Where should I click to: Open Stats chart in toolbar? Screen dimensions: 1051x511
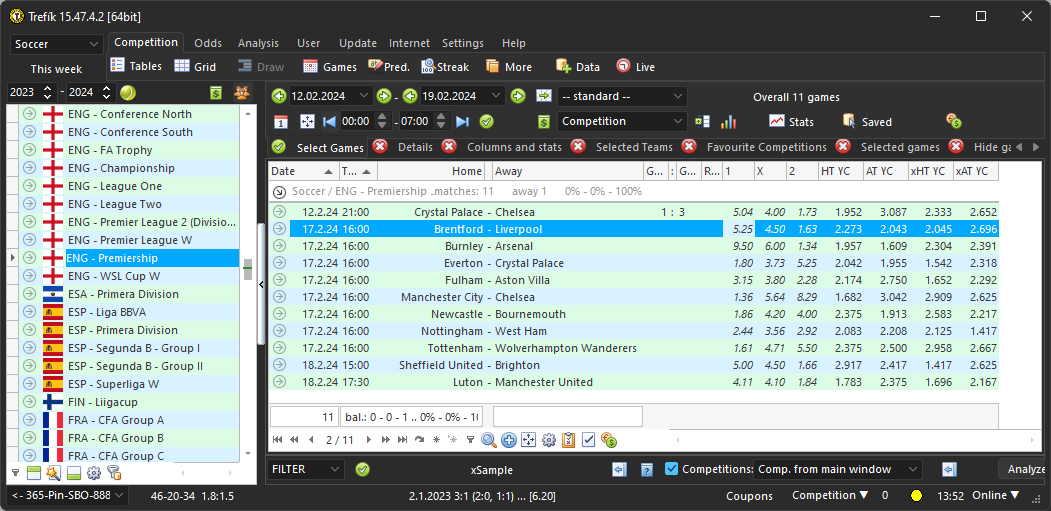(x=791, y=121)
